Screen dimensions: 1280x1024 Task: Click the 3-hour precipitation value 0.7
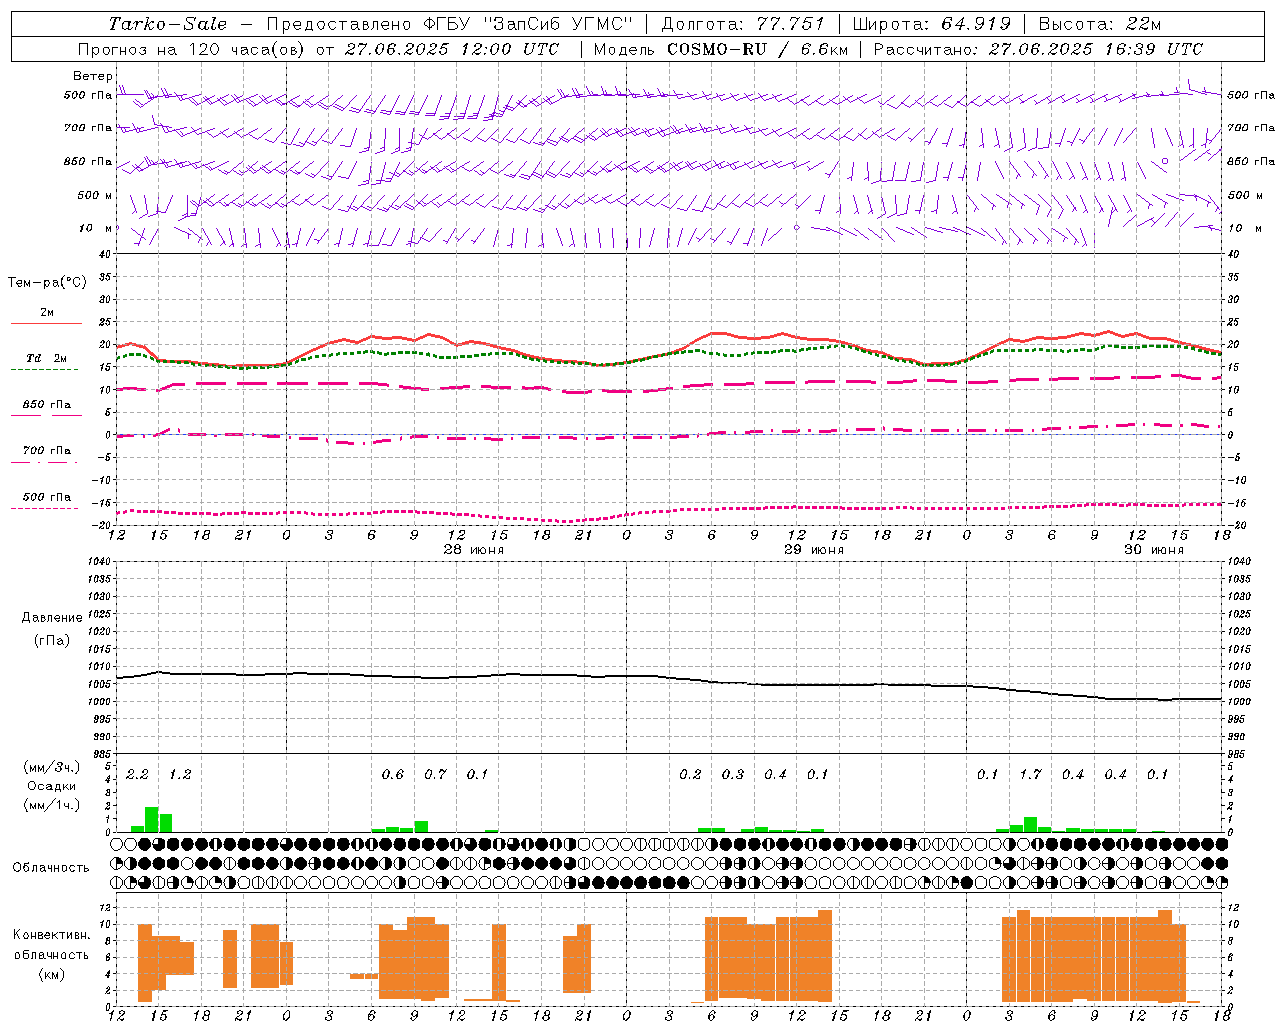435,775
